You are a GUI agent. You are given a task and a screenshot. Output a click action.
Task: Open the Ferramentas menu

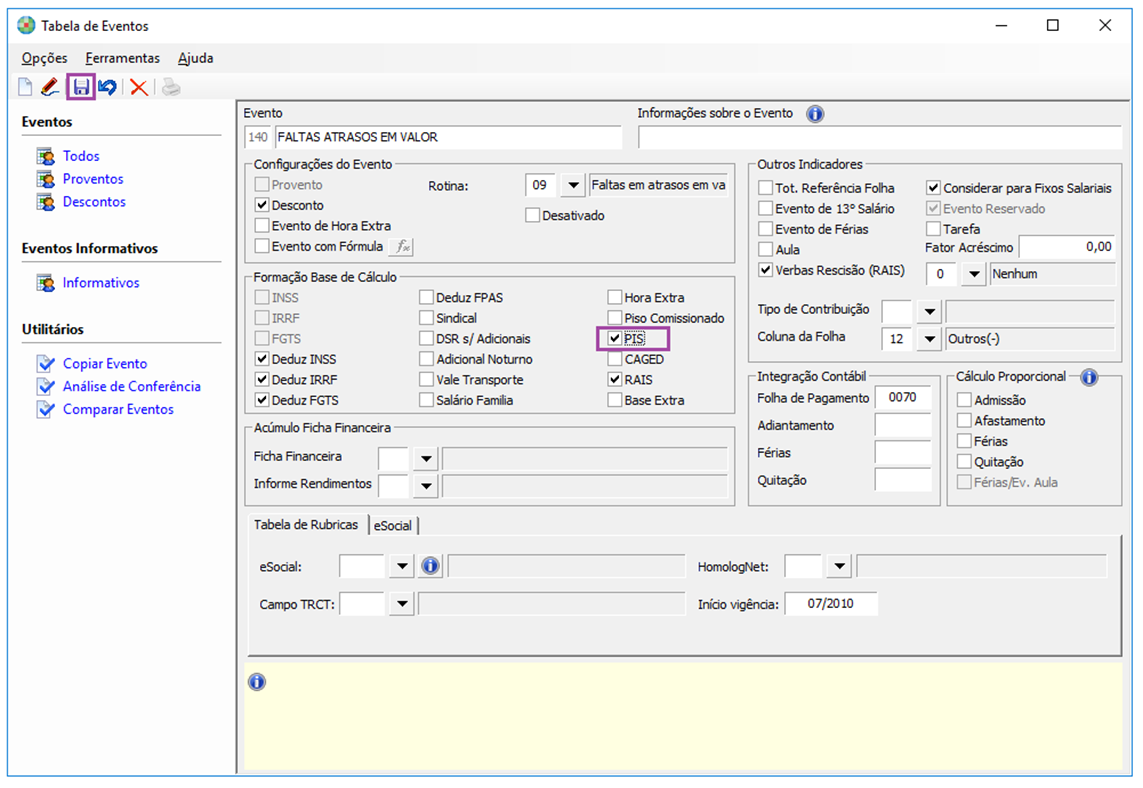point(122,58)
